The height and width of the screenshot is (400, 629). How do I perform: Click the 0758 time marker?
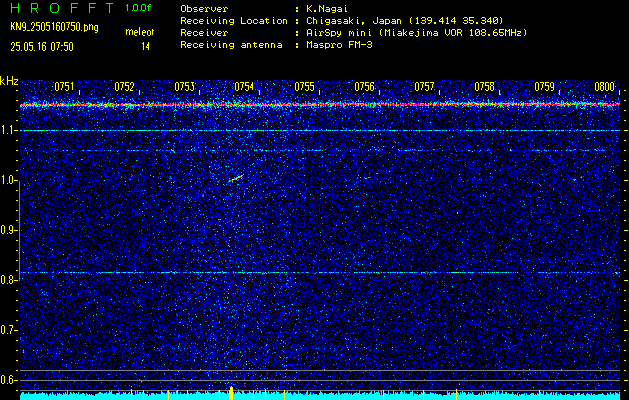coord(484,87)
